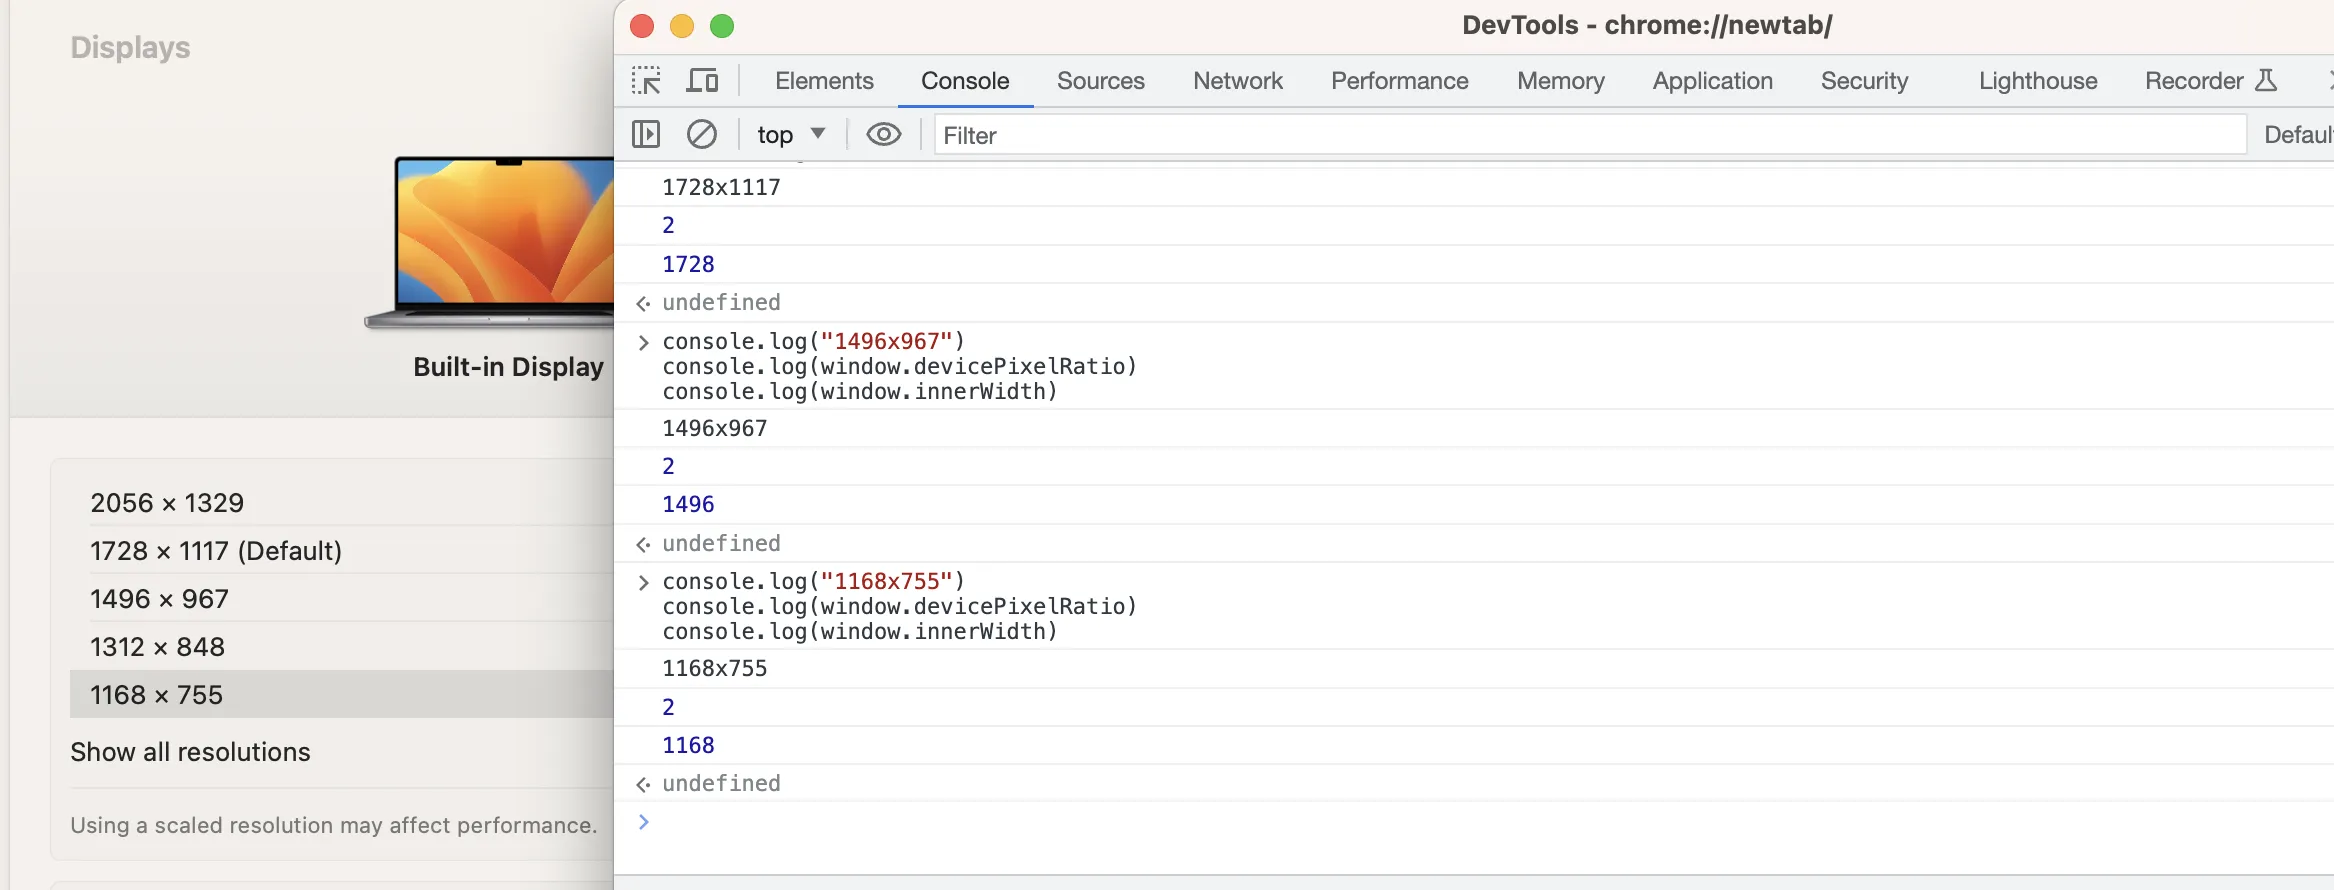Click the green fullscreen window button
The height and width of the screenshot is (890, 2334).
[722, 26]
